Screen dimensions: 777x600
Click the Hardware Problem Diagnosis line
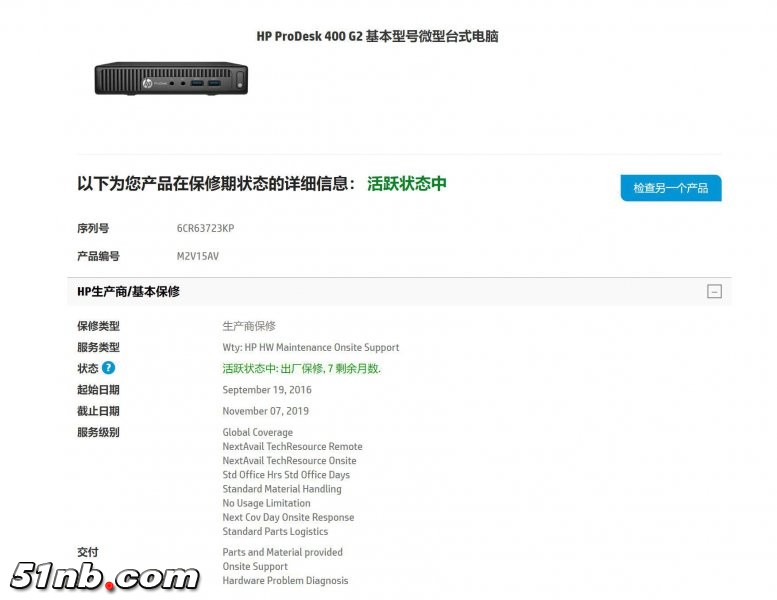[285, 580]
